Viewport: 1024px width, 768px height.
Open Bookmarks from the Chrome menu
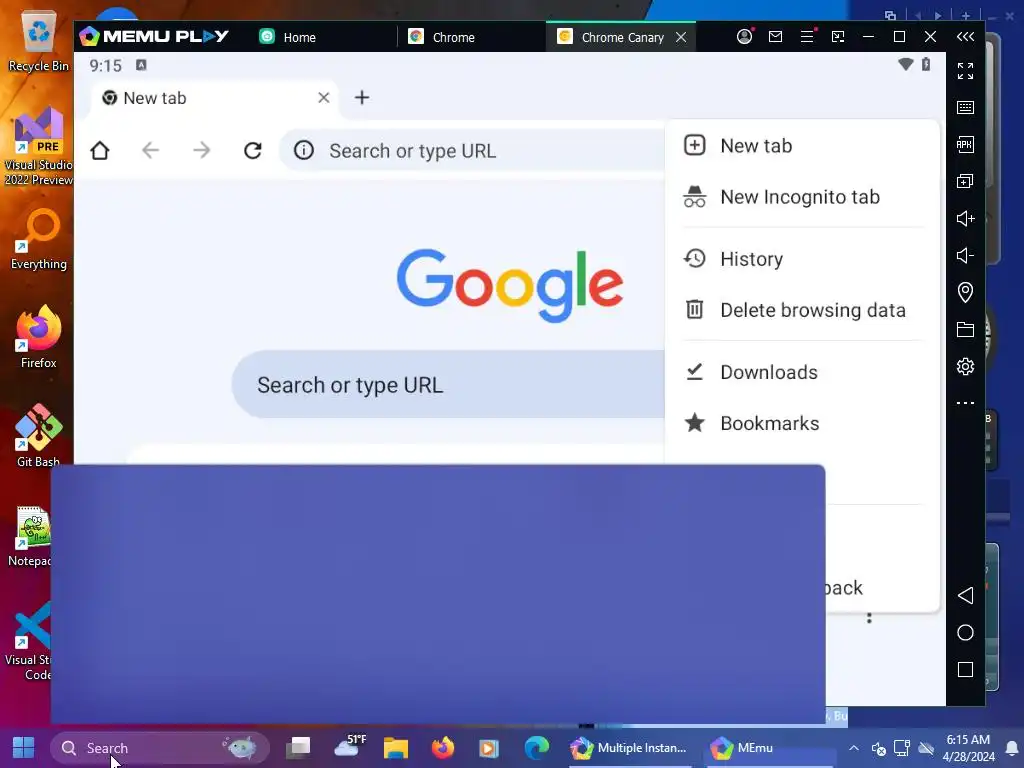pyautogui.click(x=803, y=423)
